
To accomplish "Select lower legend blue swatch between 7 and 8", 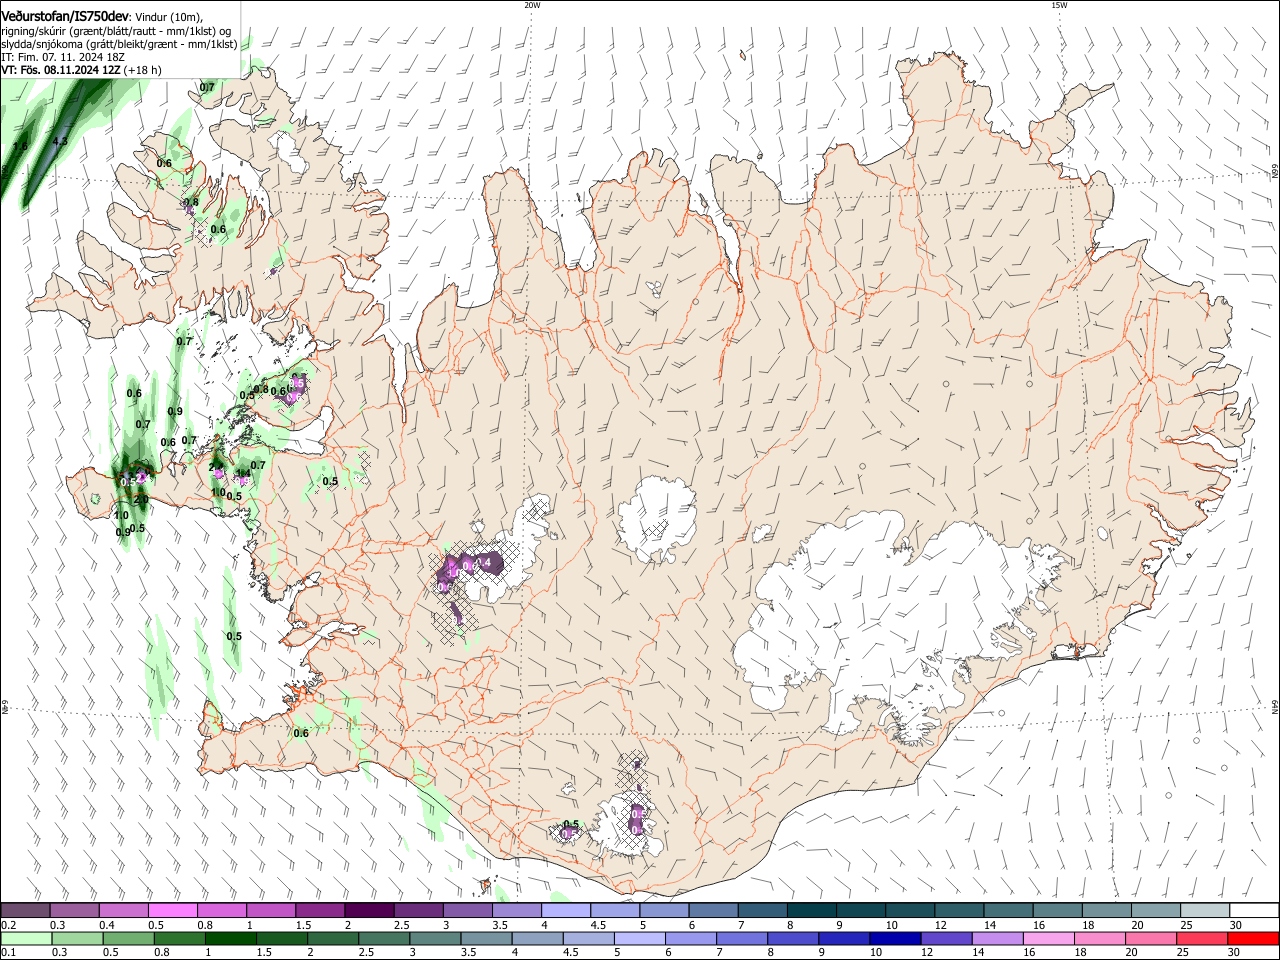I will click(742, 938).
